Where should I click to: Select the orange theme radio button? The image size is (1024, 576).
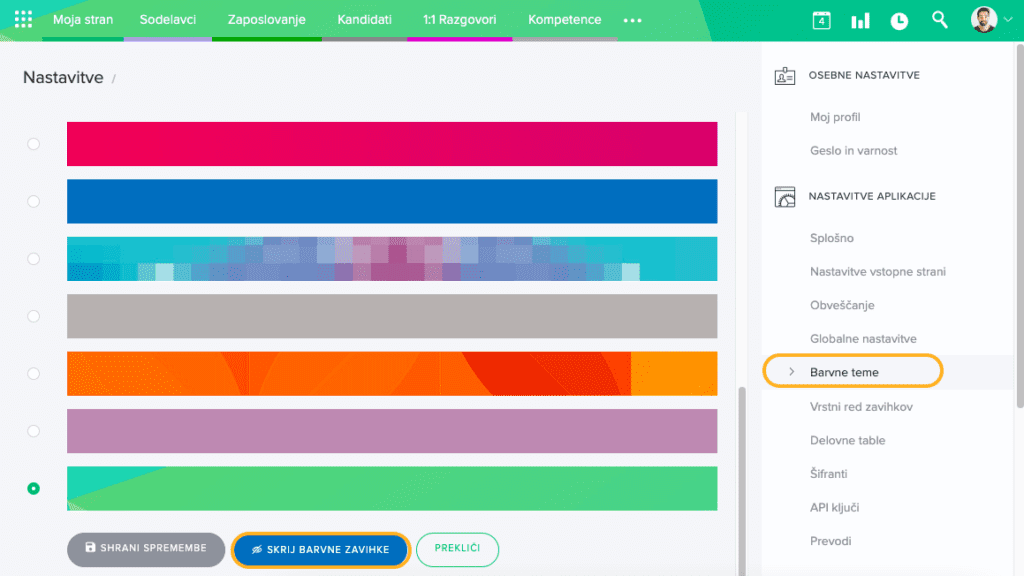pos(34,373)
